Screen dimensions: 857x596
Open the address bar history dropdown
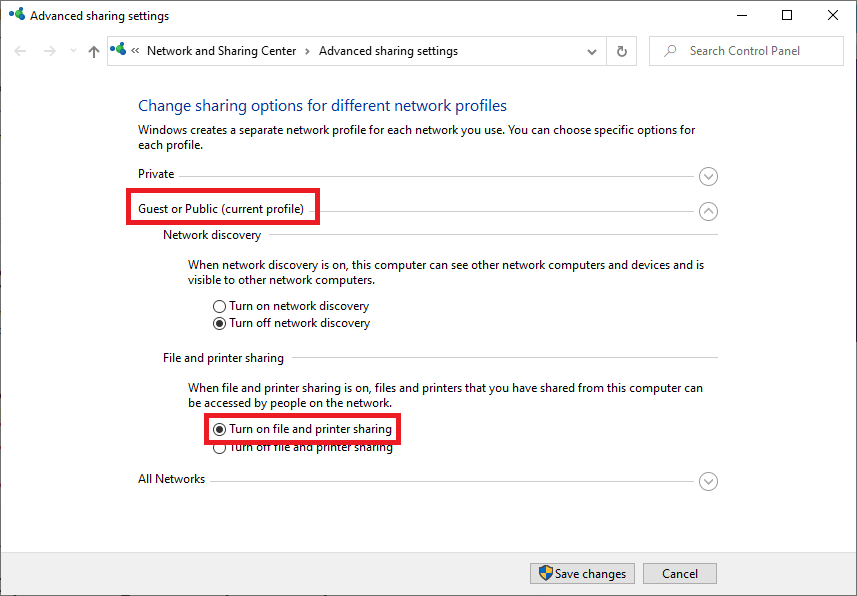coord(592,52)
